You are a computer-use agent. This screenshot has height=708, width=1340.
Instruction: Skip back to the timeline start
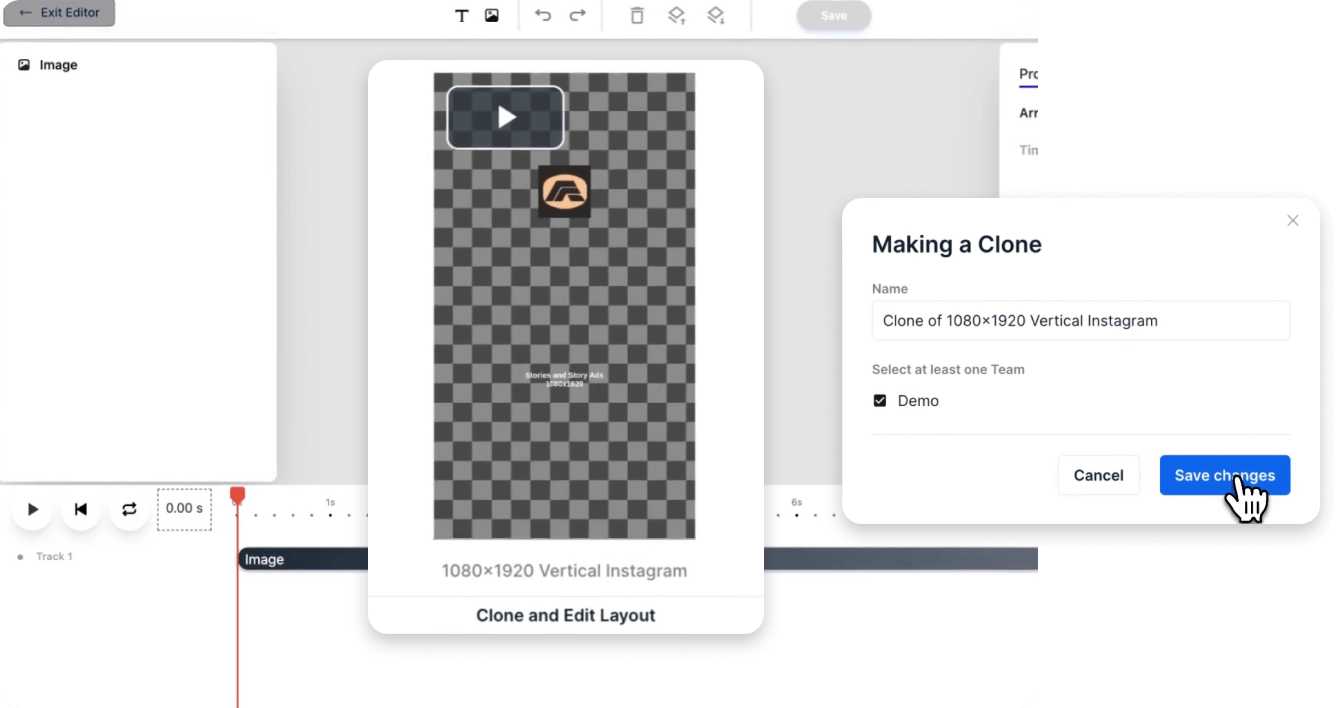coord(81,509)
